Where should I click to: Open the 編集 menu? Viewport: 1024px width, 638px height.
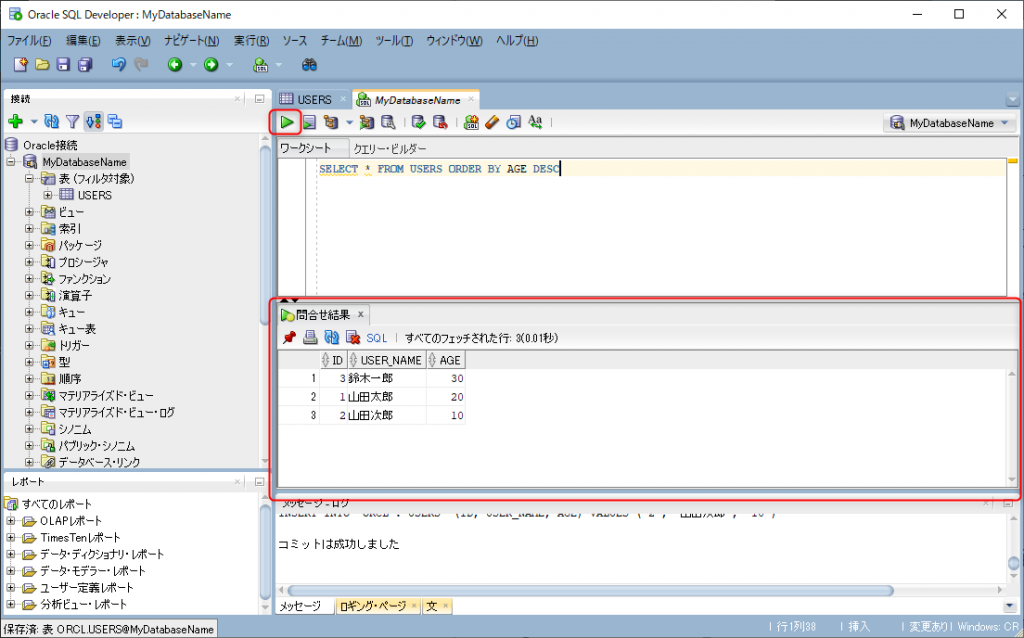83,40
